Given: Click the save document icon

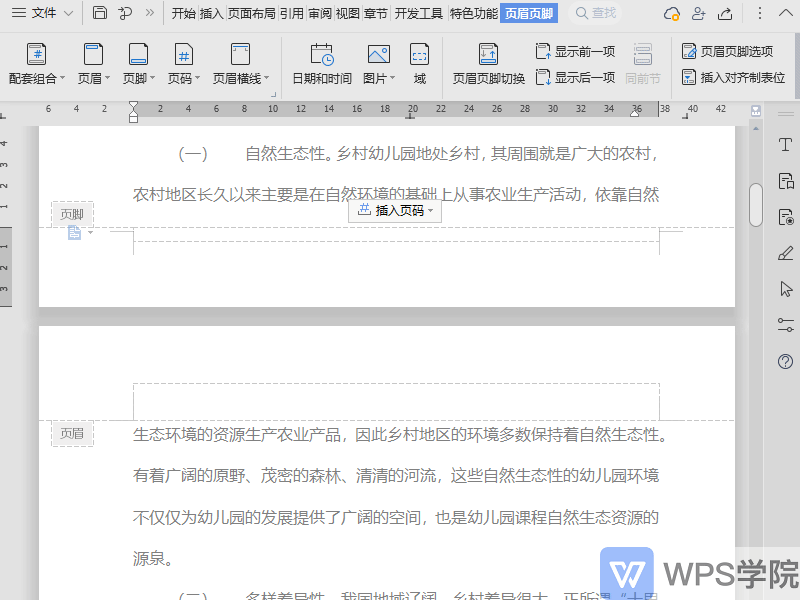Looking at the screenshot, I should click(99, 13).
